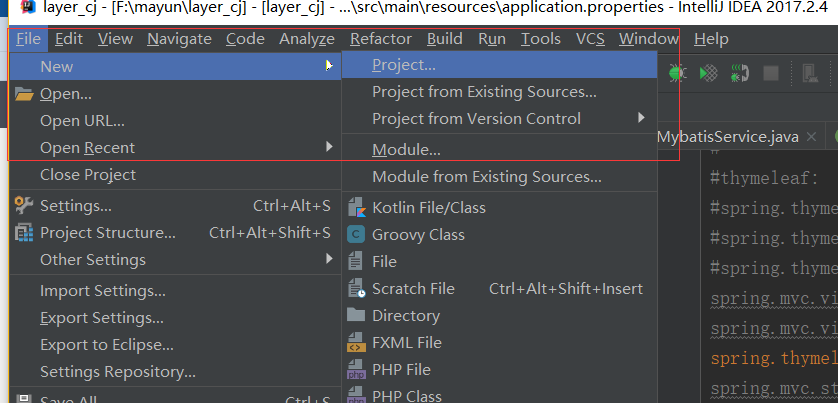Click the Settings wrench icon

24,206
